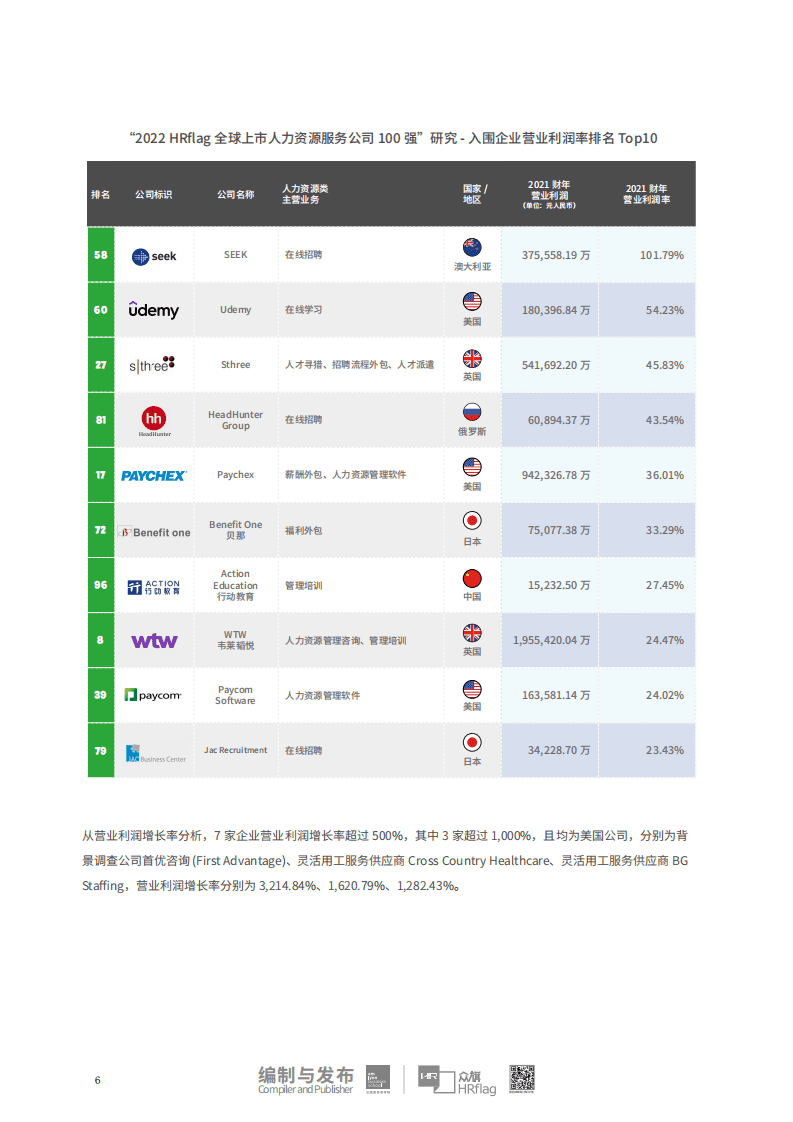Click green rank badge 60

(x=101, y=310)
